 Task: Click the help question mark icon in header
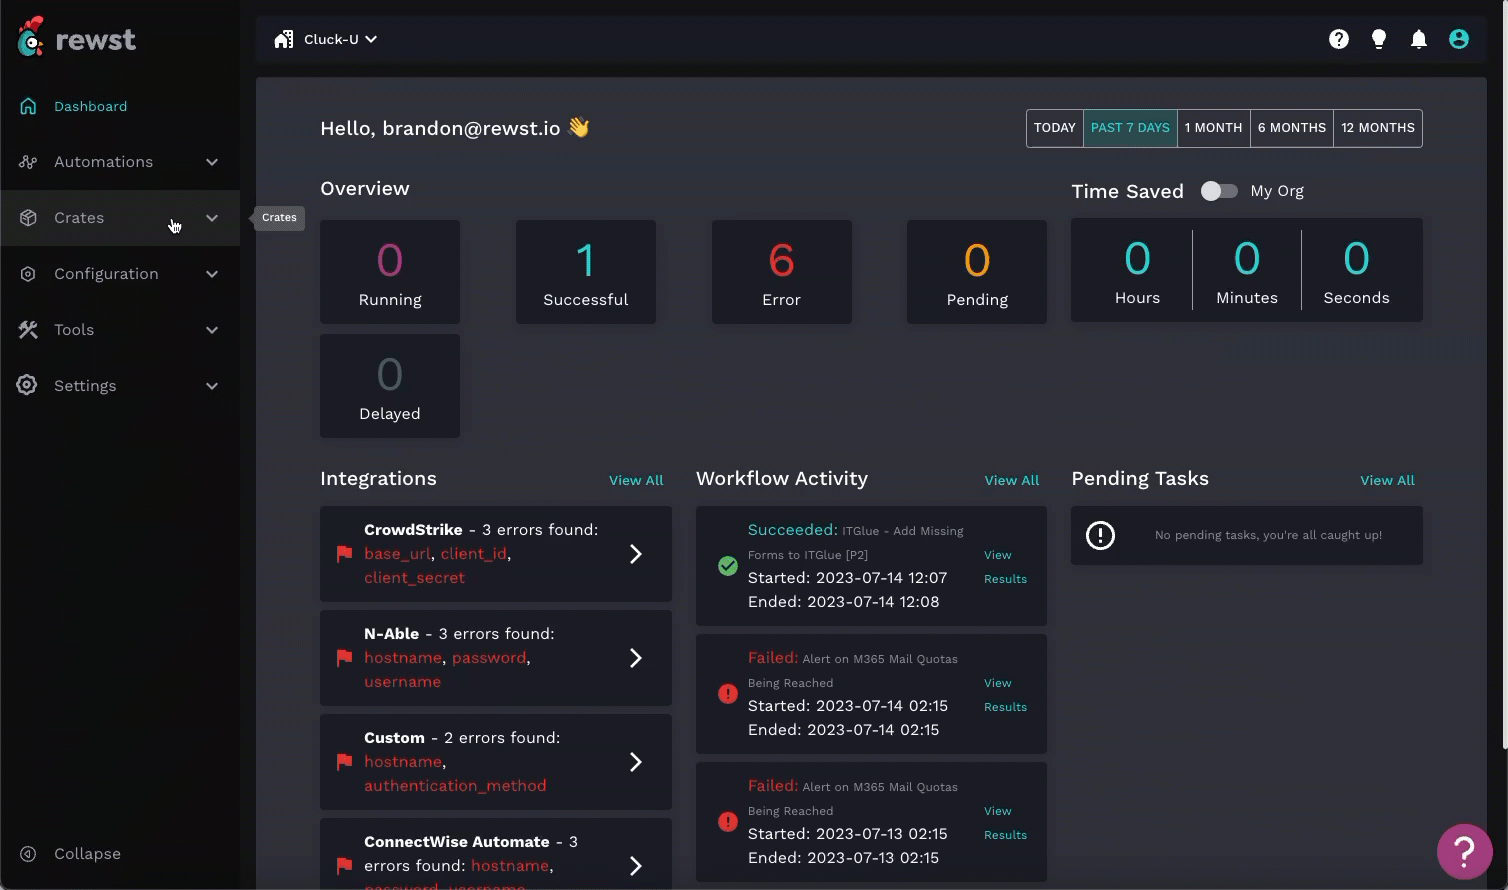click(1339, 39)
